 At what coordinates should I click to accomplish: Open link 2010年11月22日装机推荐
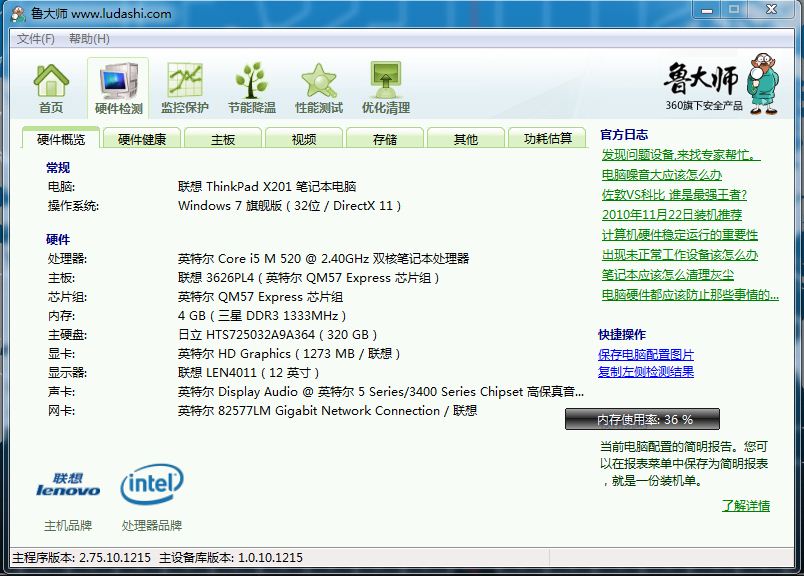(x=672, y=215)
